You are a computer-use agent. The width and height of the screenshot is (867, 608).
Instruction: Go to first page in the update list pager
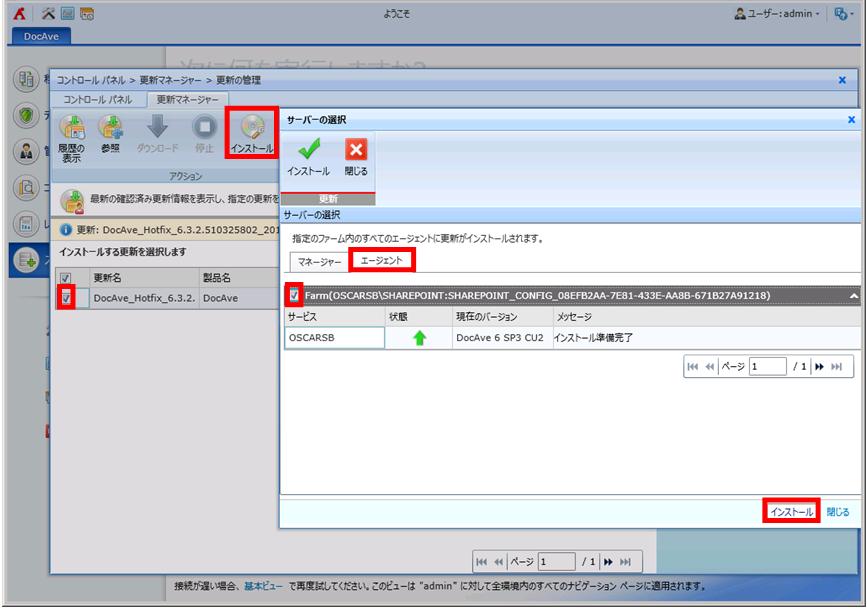click(x=482, y=562)
